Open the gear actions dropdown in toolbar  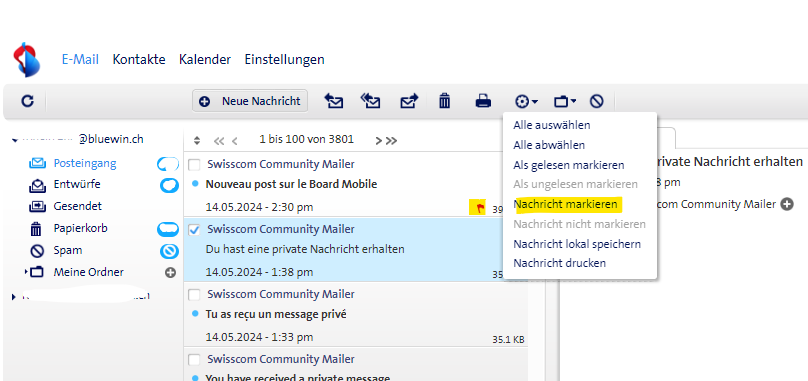click(526, 102)
